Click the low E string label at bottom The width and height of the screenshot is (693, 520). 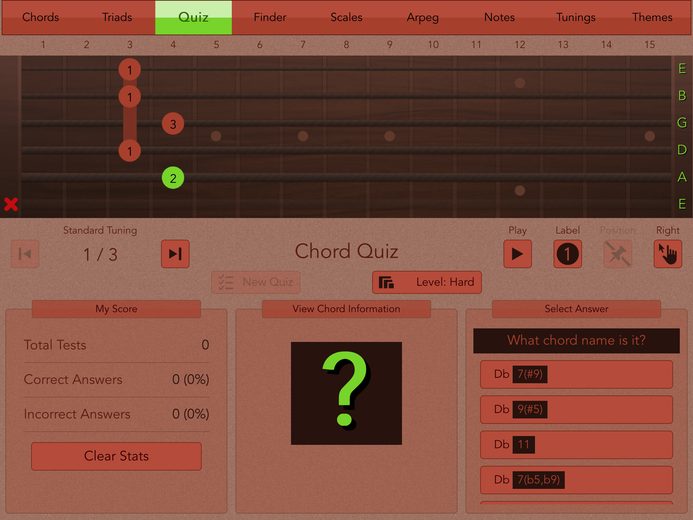coord(682,204)
